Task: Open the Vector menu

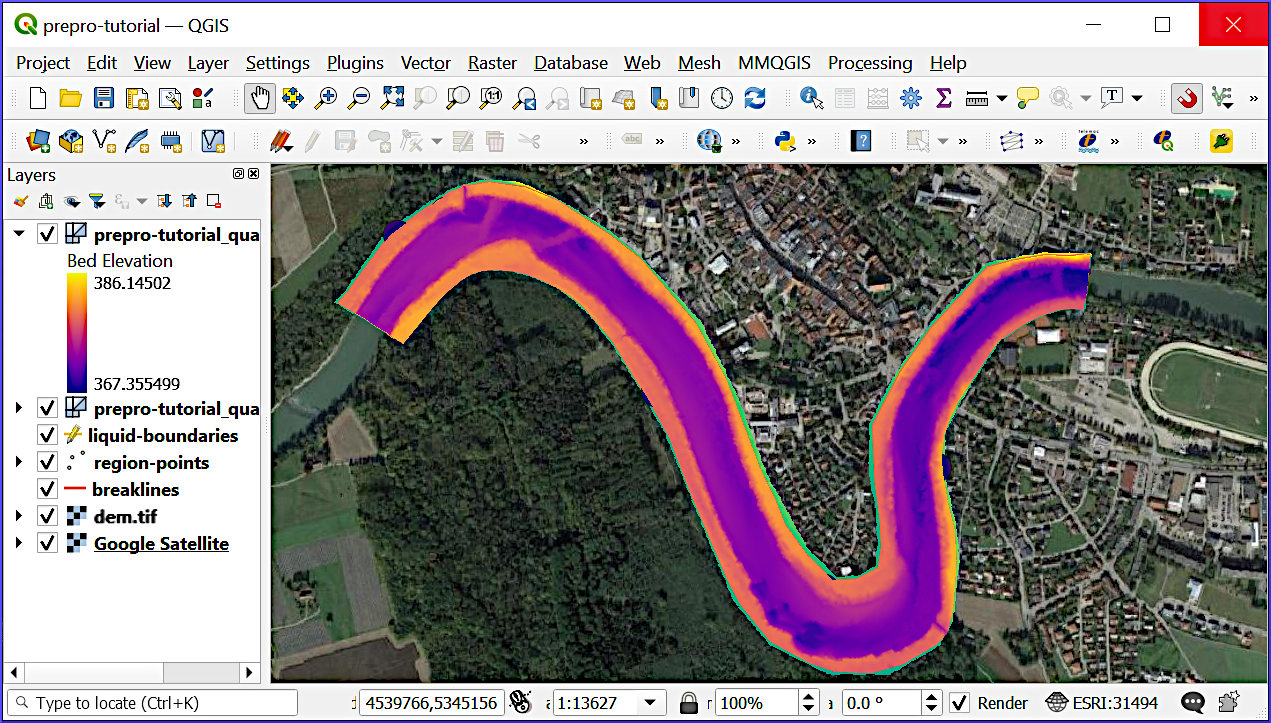Action: [x=425, y=62]
